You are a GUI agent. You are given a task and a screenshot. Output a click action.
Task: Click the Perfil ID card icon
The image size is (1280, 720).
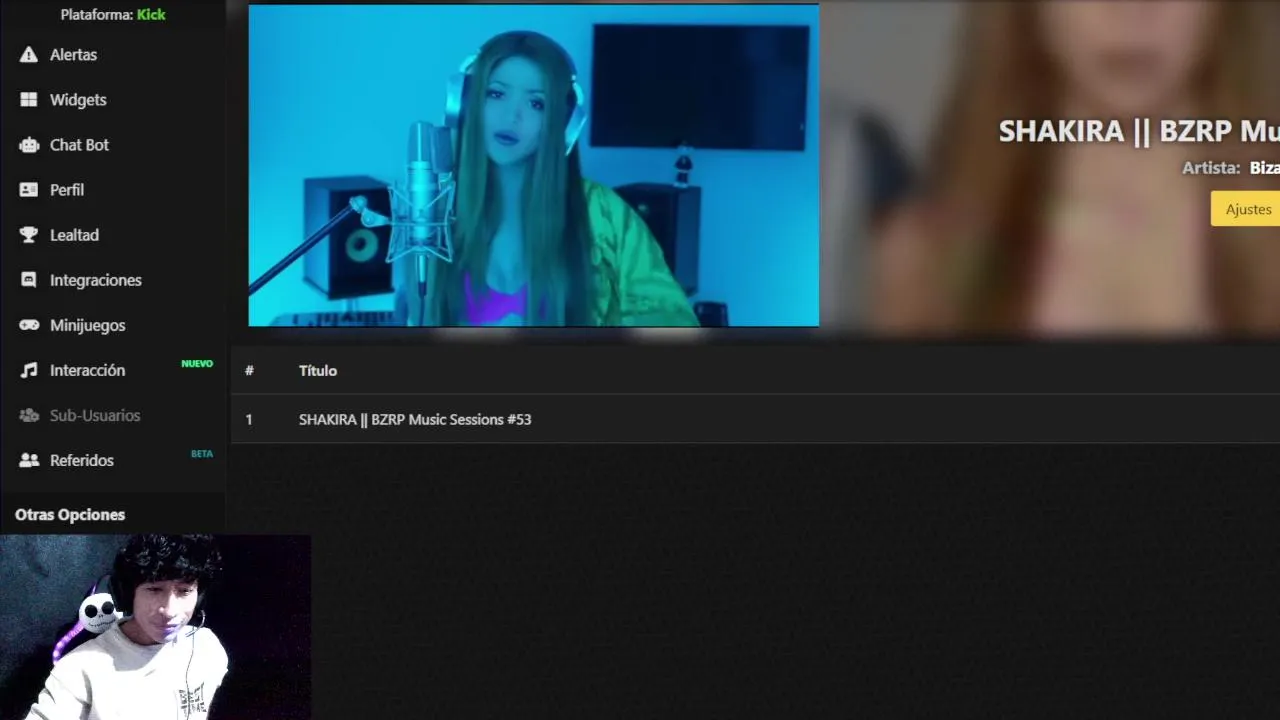29,190
